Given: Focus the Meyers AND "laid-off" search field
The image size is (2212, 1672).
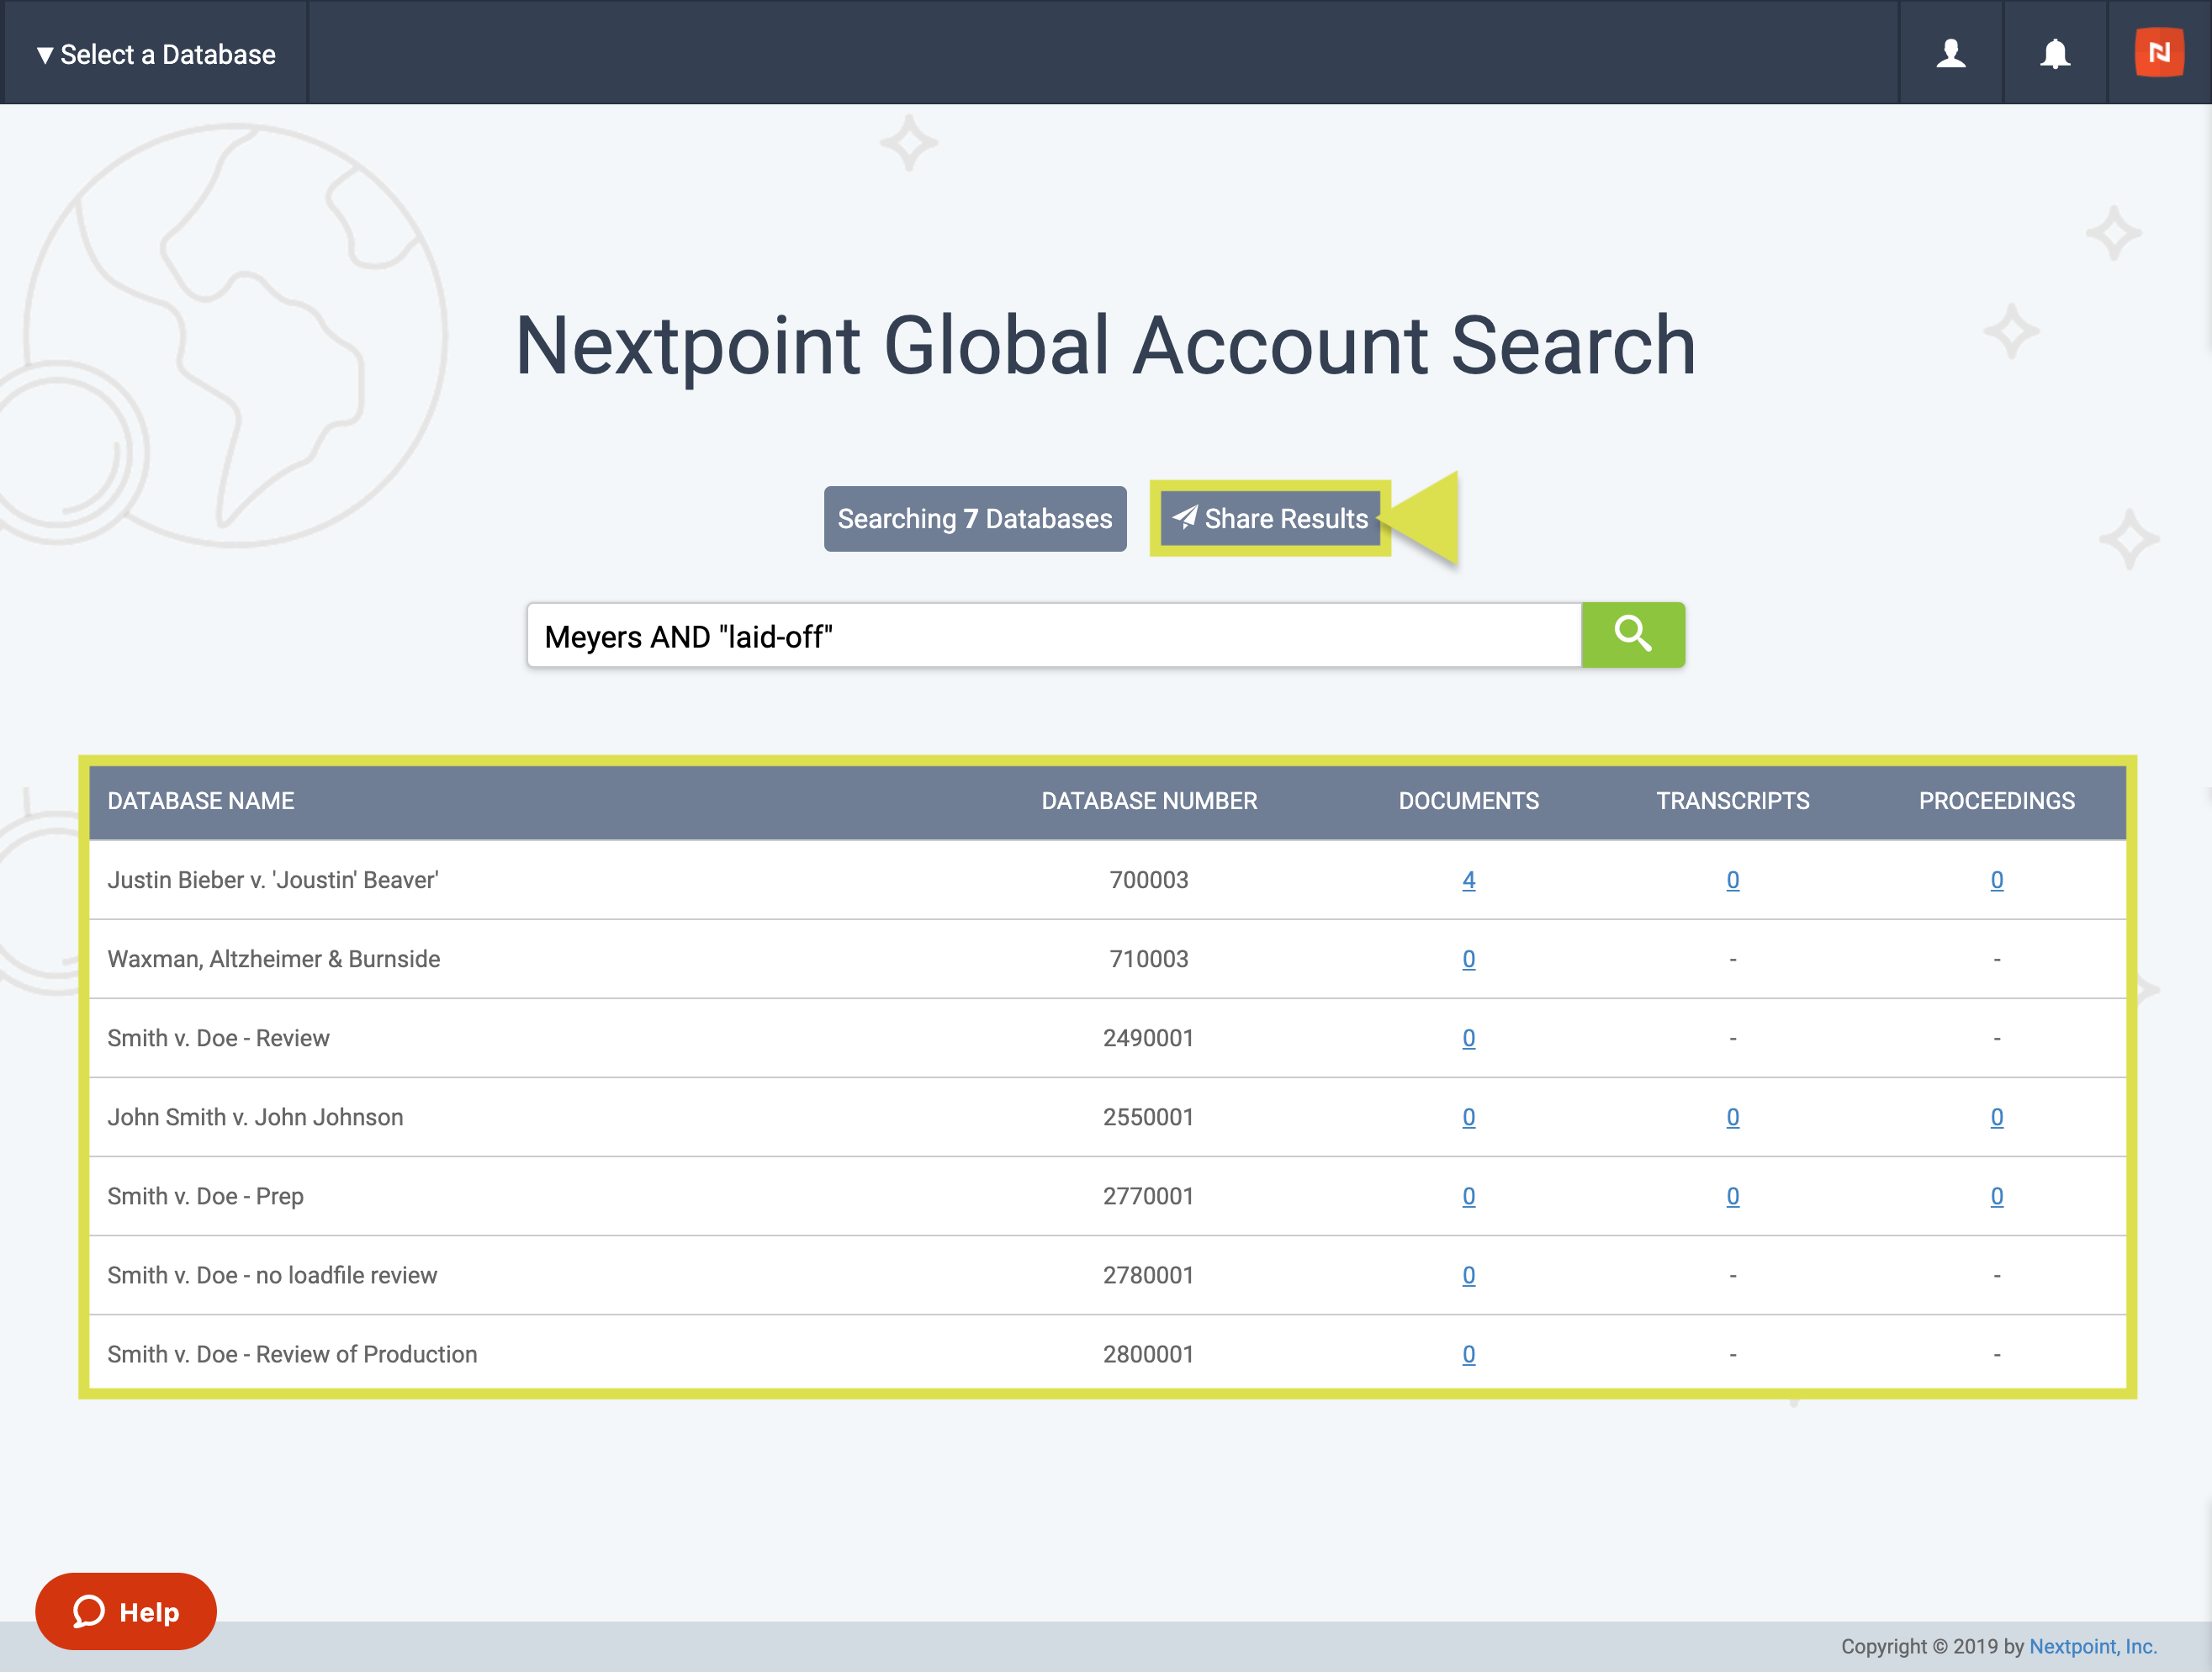Looking at the screenshot, I should [1054, 636].
